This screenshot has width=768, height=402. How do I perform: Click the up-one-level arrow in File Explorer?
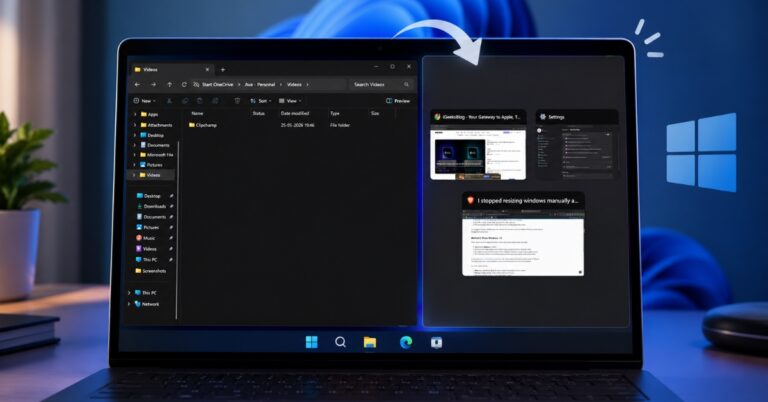[x=169, y=85]
